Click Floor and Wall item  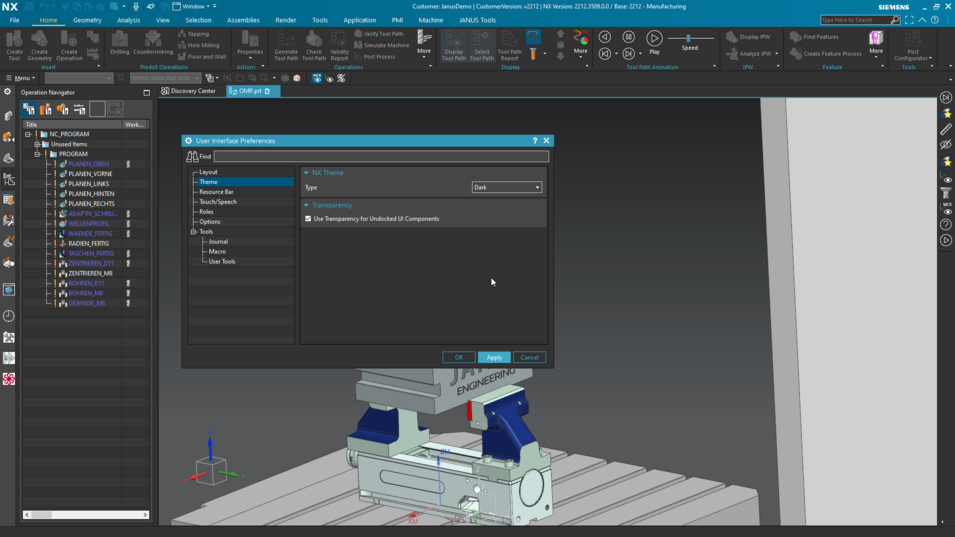202,57
